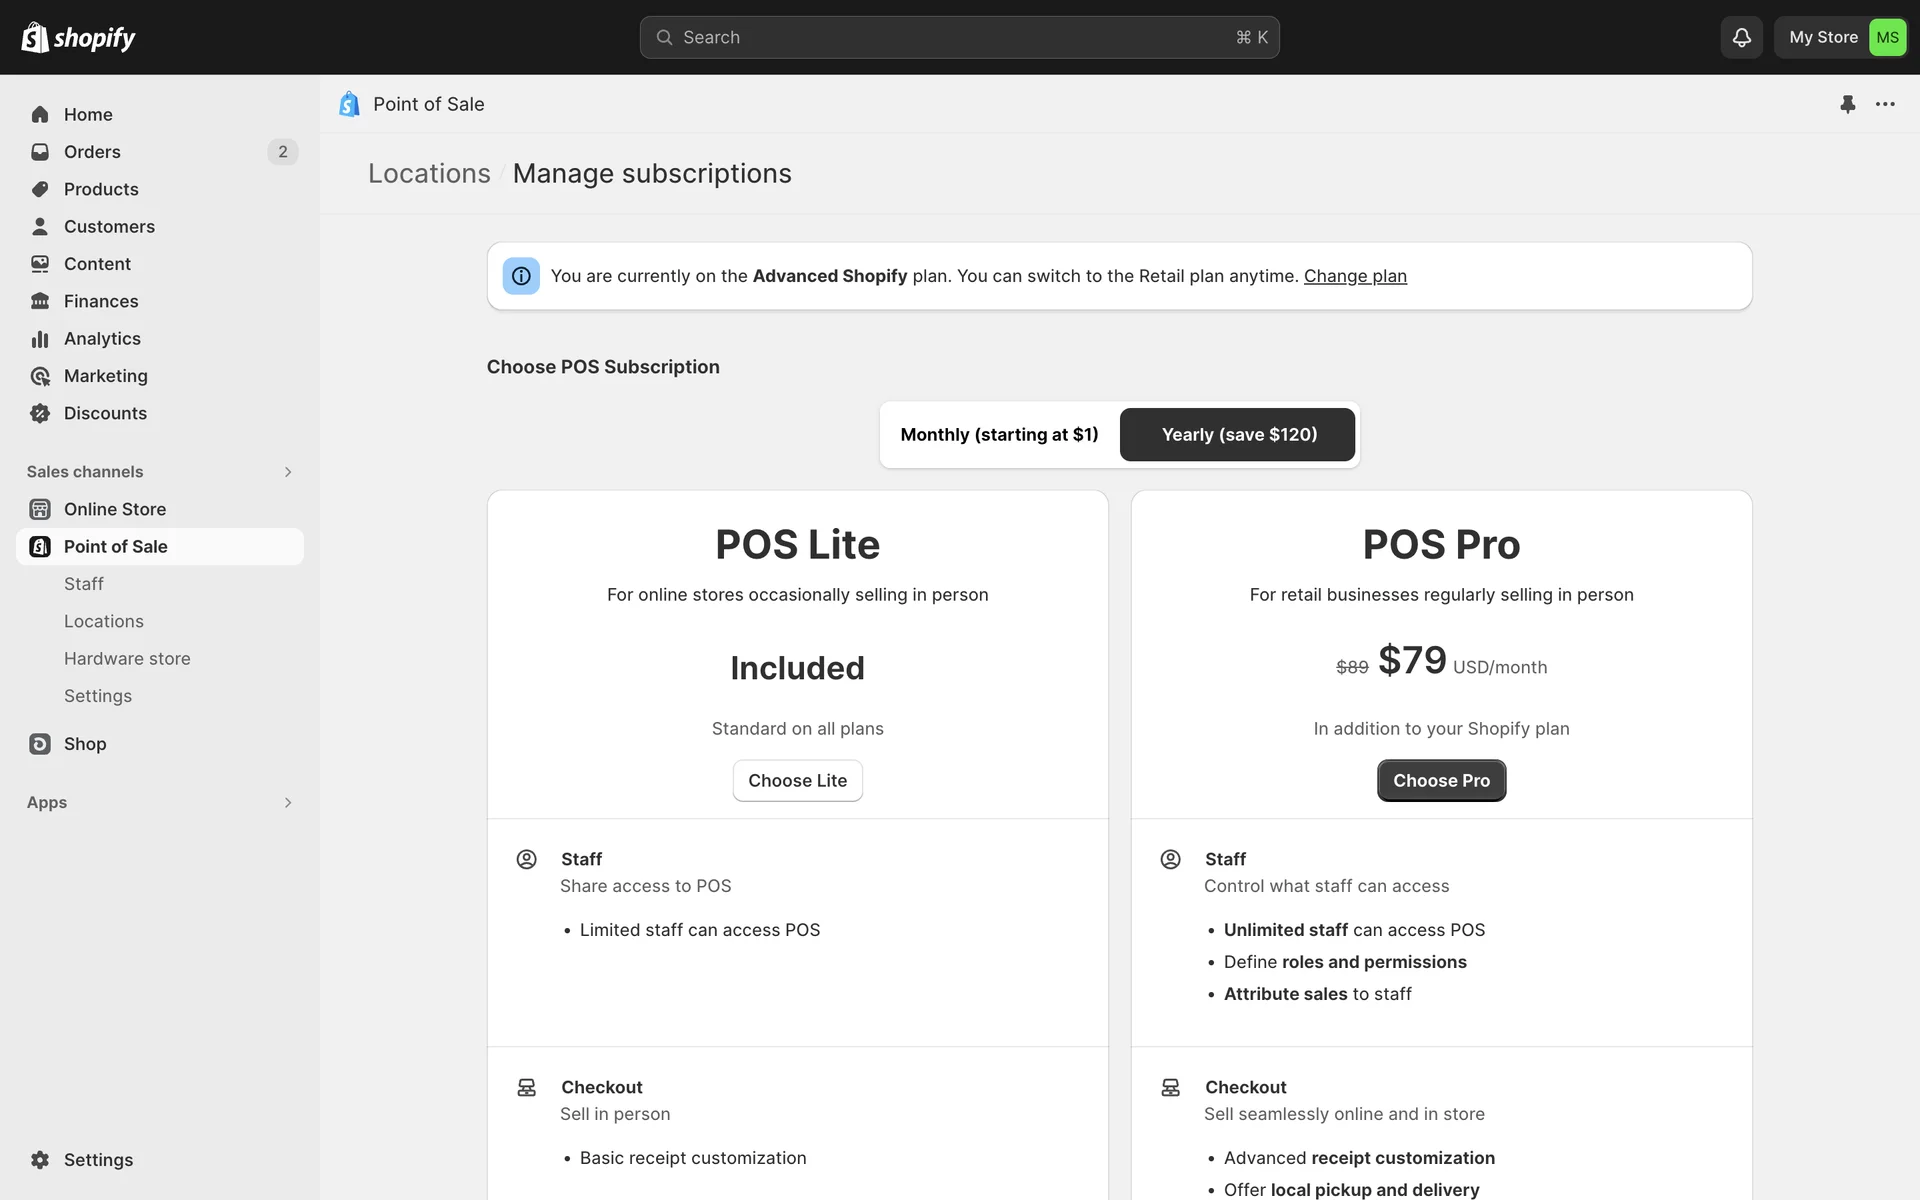Open the Hardware store submenu item
This screenshot has width=1920, height=1200.
coord(127,659)
